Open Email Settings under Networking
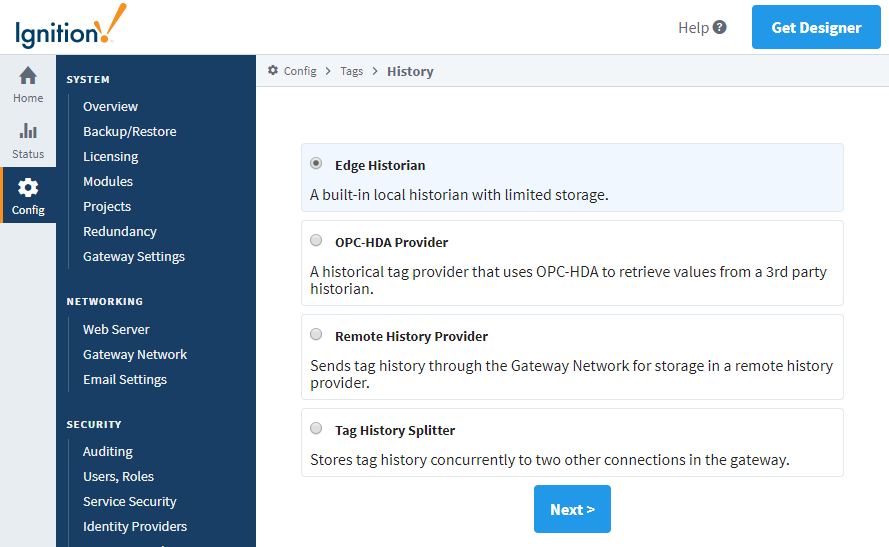Viewport: 889px width, 547px height. [x=125, y=379]
